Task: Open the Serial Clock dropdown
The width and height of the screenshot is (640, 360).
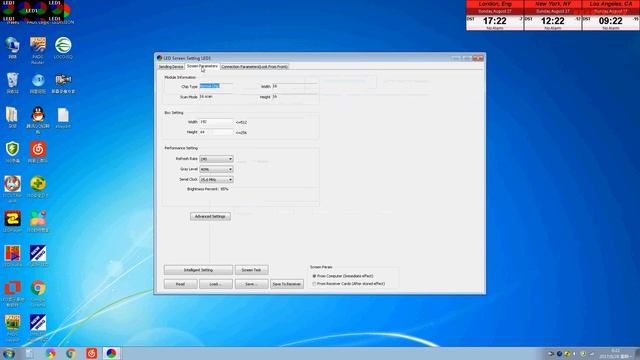Action: coord(216,180)
